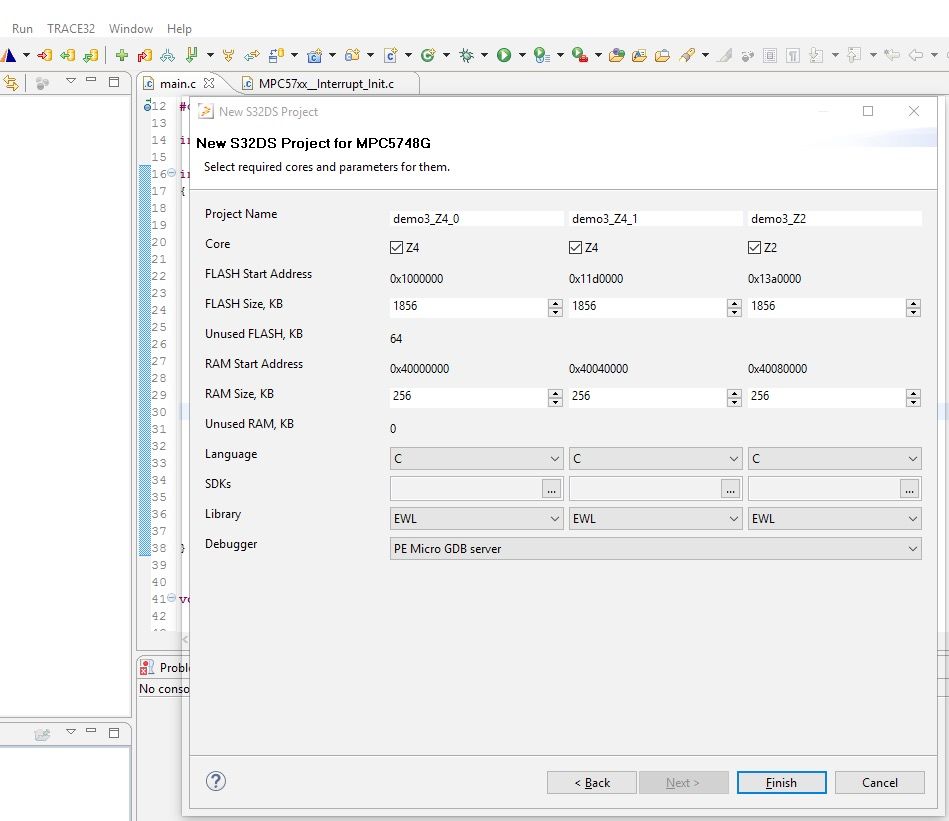Browse SDKs for demo3_Z2 via ellipsis button

tap(910, 489)
